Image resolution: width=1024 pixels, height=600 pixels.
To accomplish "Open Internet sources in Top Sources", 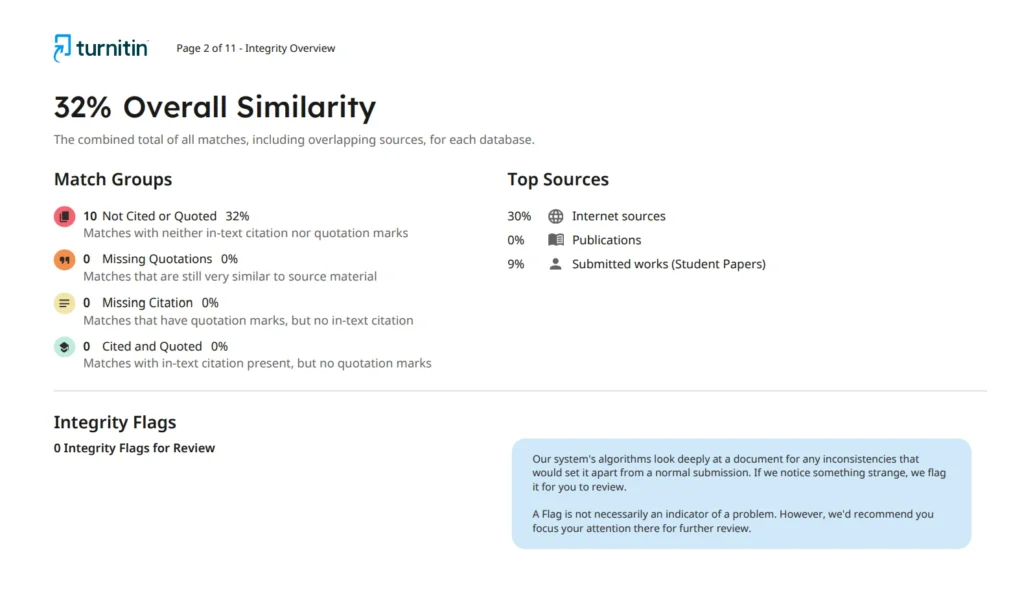I will [618, 216].
